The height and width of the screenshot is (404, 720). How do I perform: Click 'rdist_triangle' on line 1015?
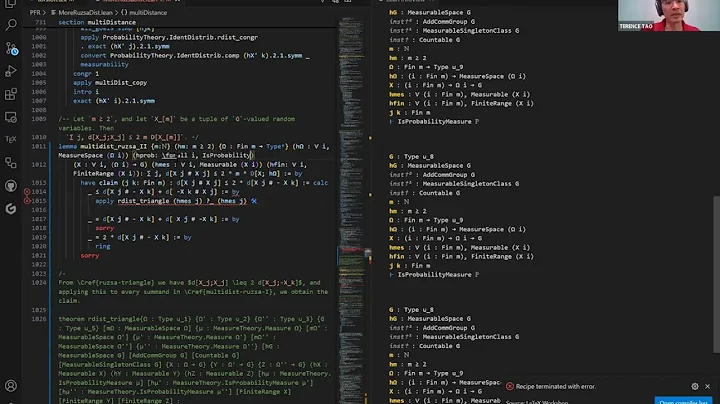tap(143, 201)
